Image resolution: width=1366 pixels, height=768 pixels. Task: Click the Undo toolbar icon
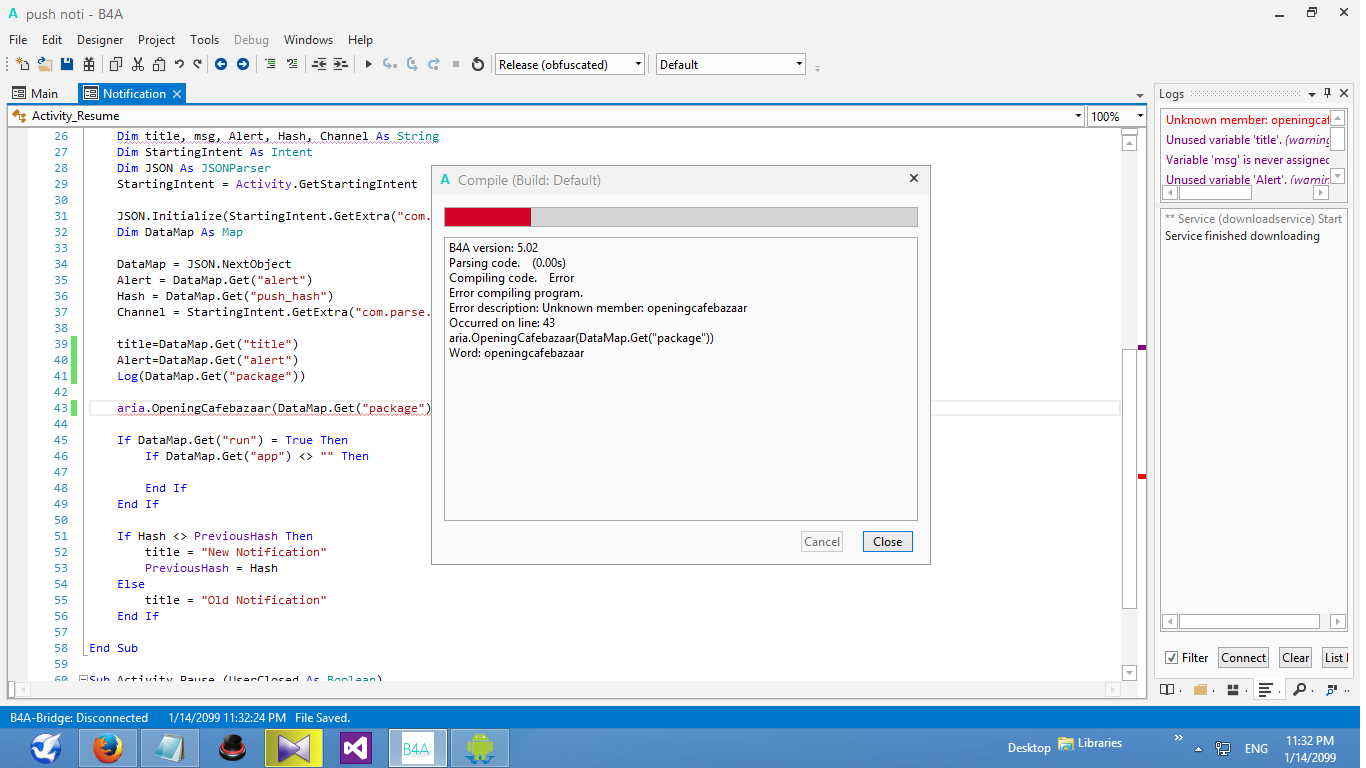click(x=179, y=64)
